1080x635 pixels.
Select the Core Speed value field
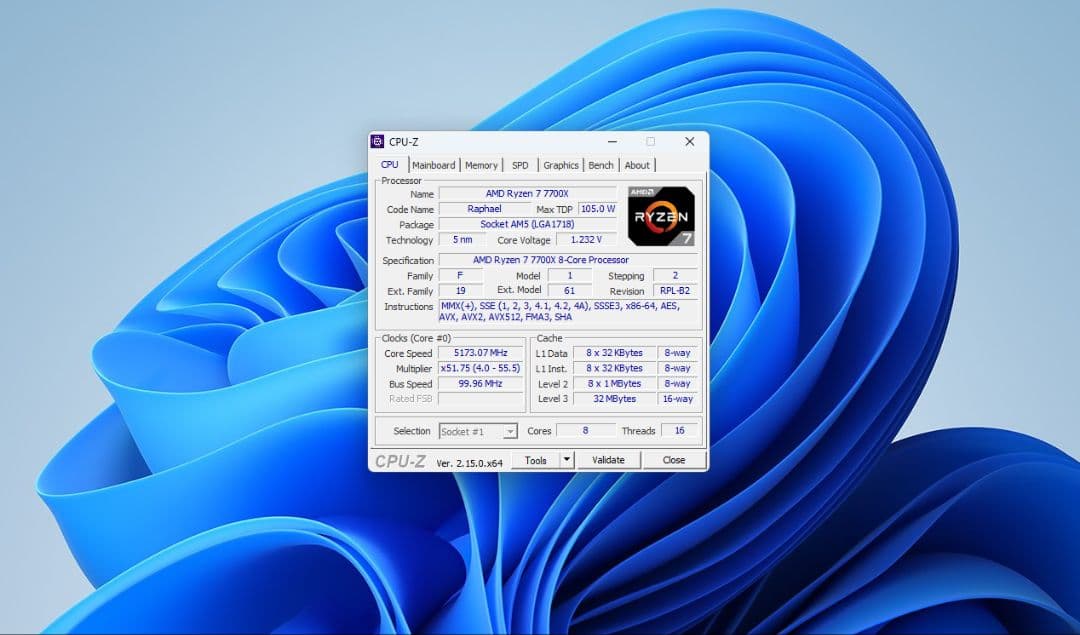[x=479, y=352]
